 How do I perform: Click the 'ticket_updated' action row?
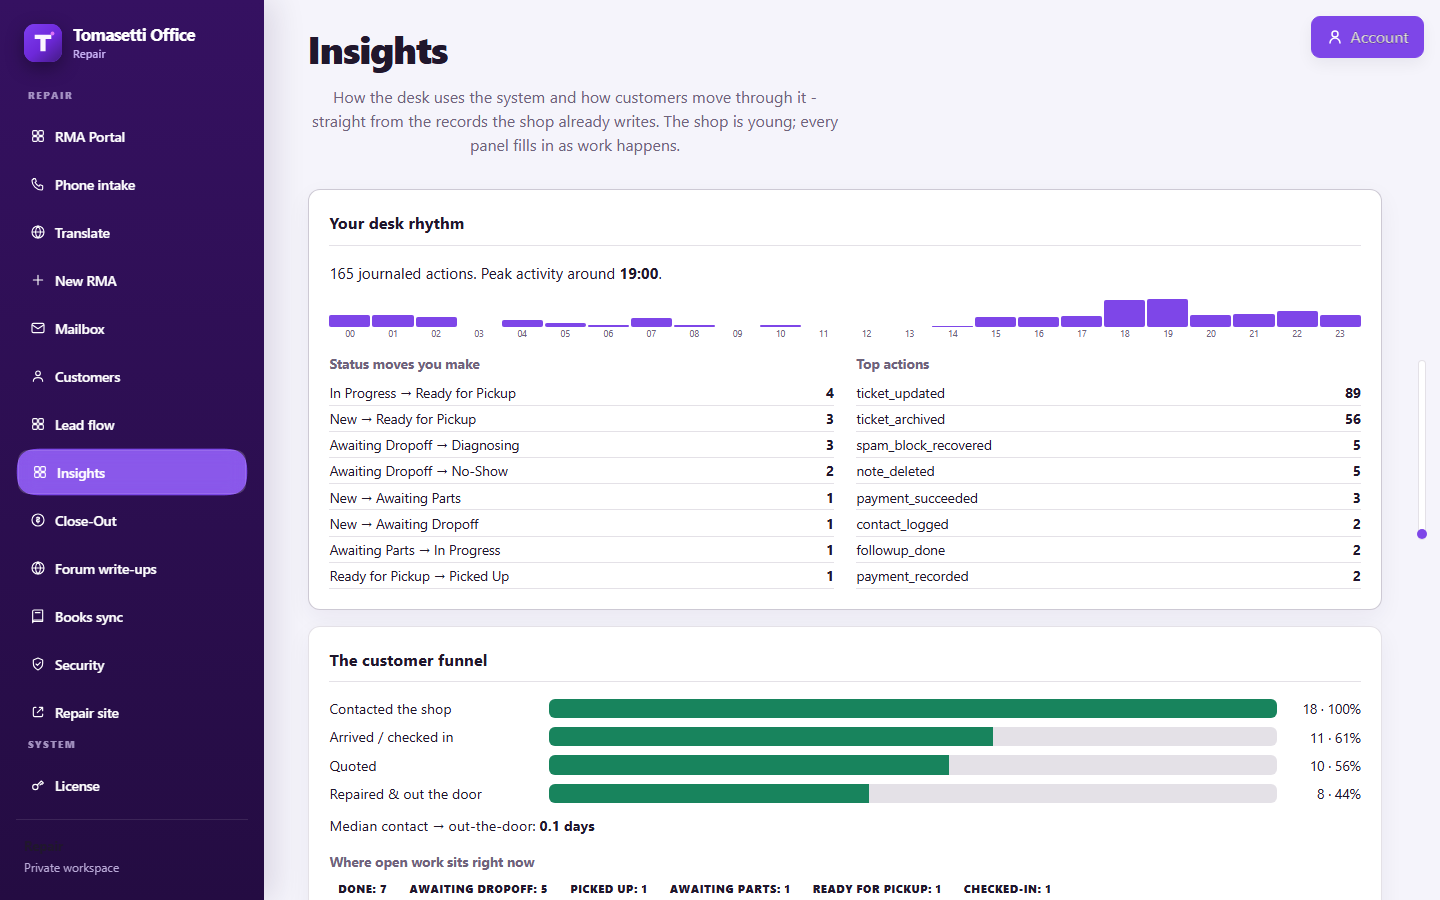(1108, 393)
